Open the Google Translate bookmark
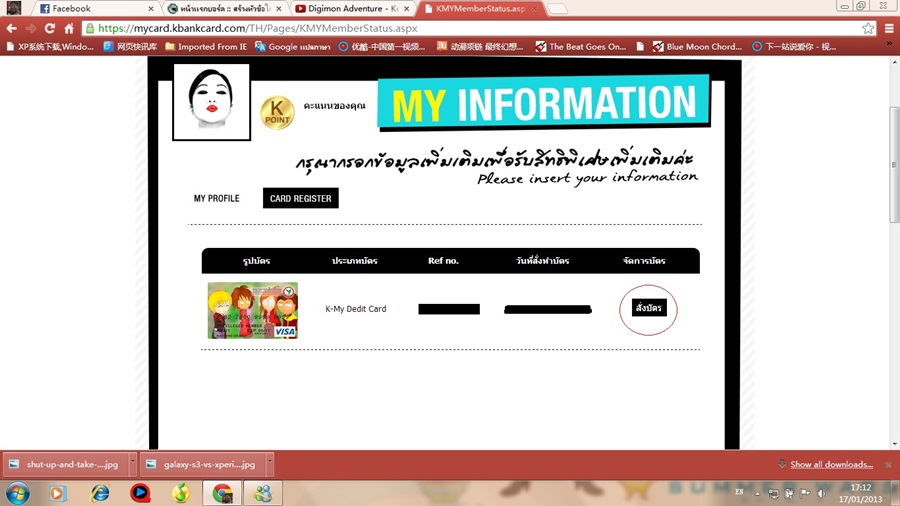Viewport: 900px width, 506px height. [x=293, y=46]
